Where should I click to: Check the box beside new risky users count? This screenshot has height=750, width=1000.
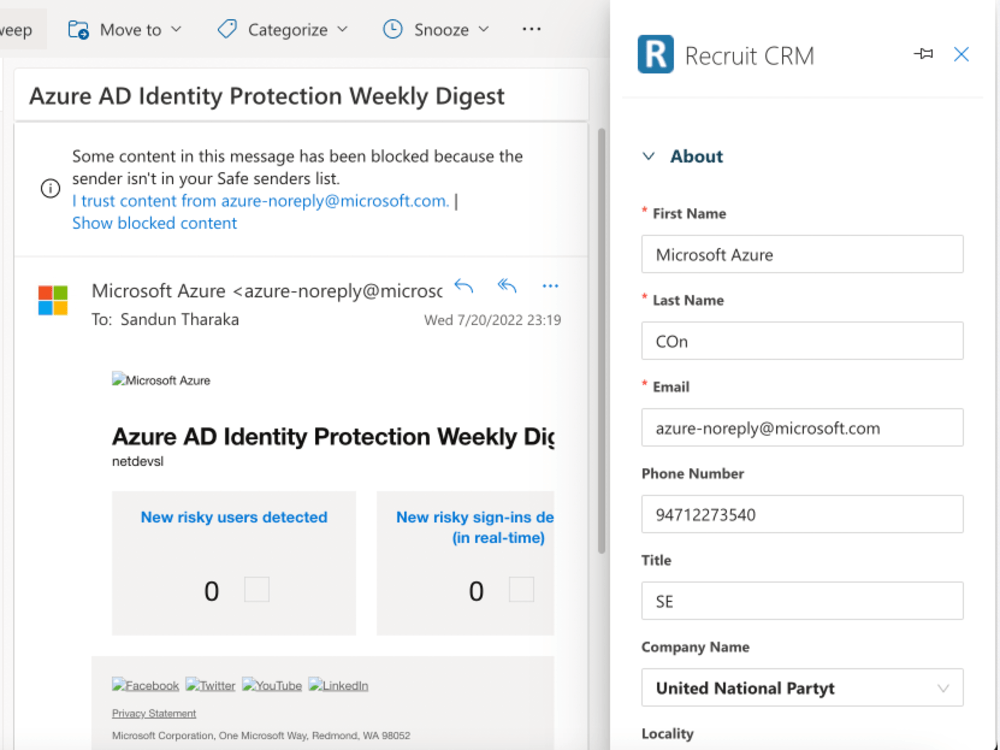[256, 590]
